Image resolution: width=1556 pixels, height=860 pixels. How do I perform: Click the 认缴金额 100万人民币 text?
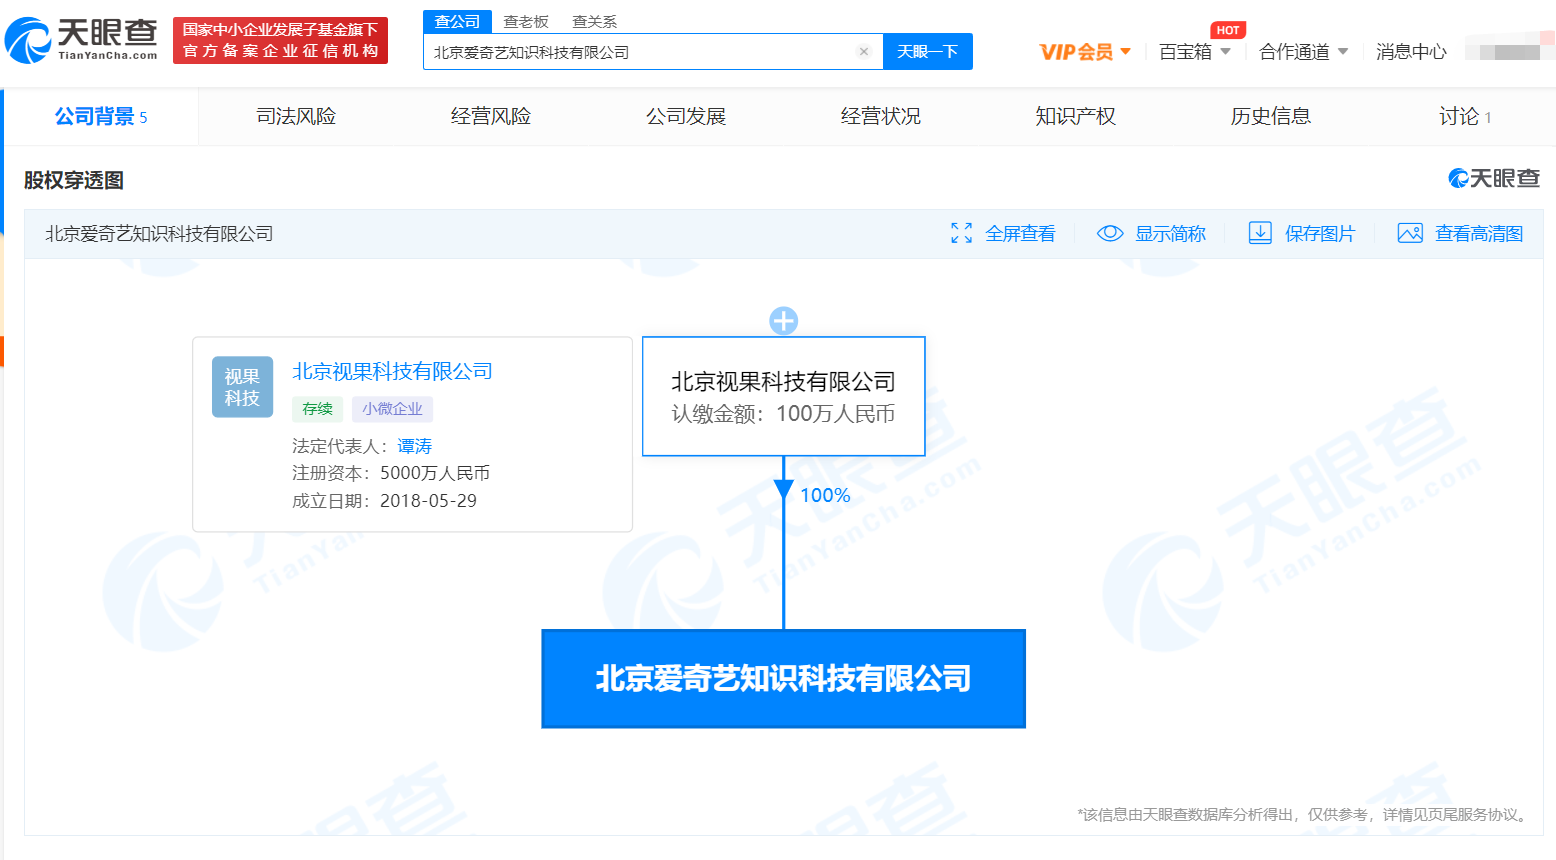(783, 414)
